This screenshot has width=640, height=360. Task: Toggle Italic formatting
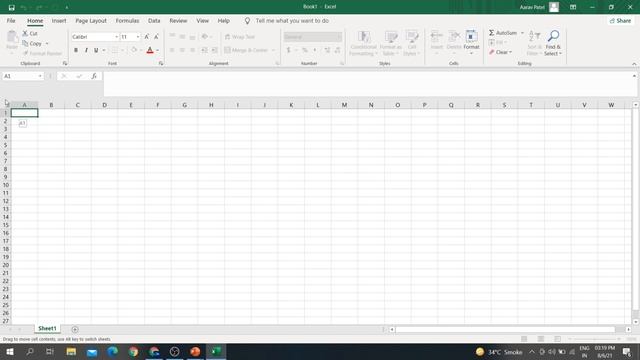(x=86, y=50)
